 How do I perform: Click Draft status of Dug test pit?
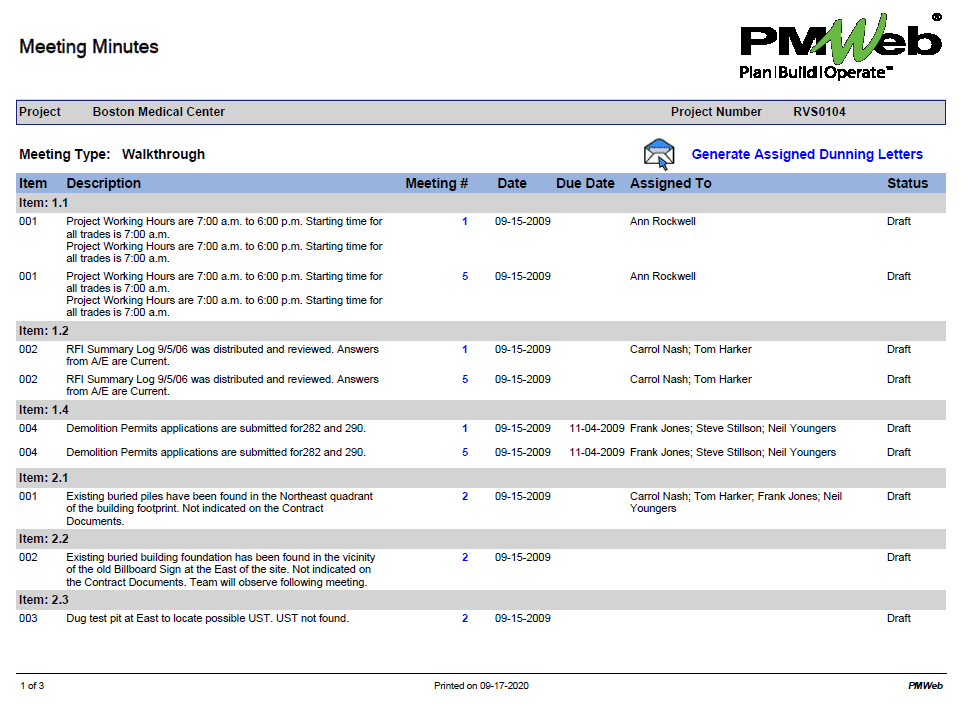[x=899, y=618]
